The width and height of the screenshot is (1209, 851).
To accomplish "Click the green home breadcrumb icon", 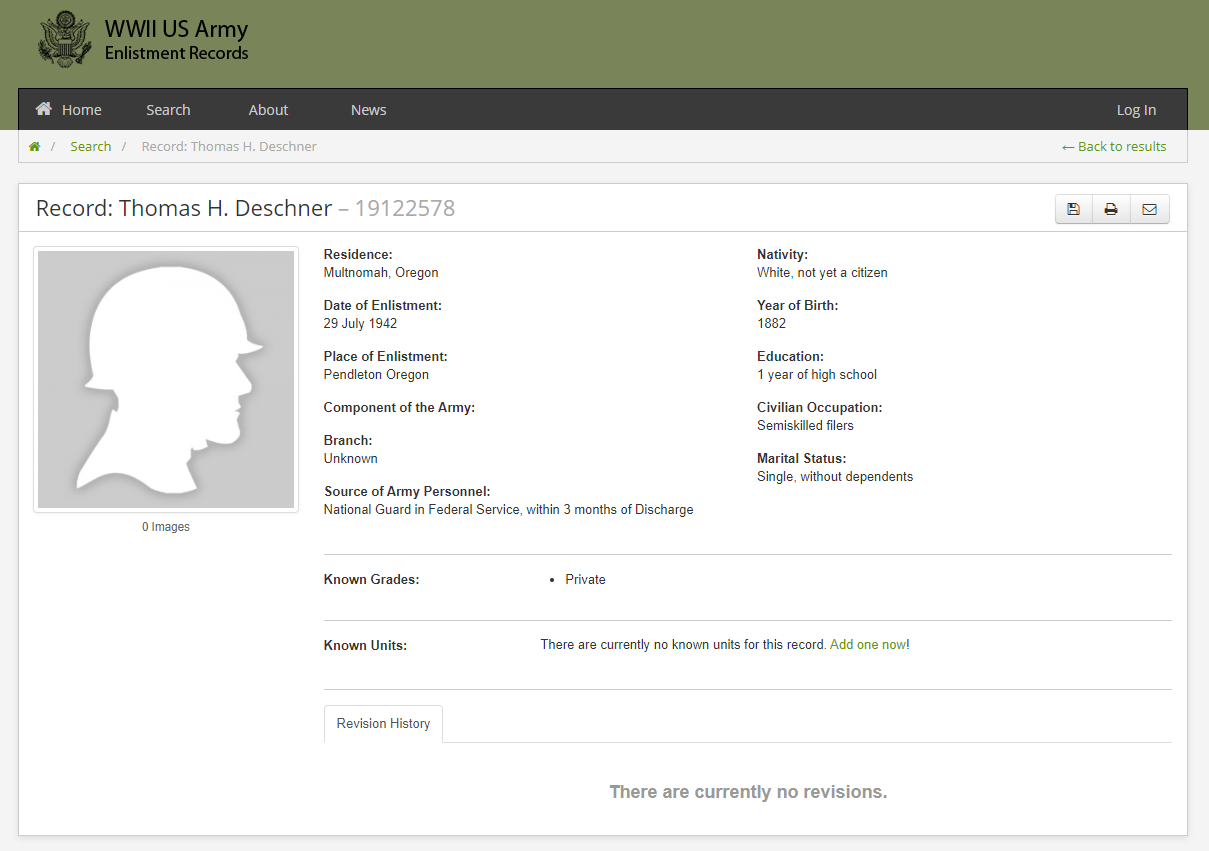I will click(x=34, y=147).
